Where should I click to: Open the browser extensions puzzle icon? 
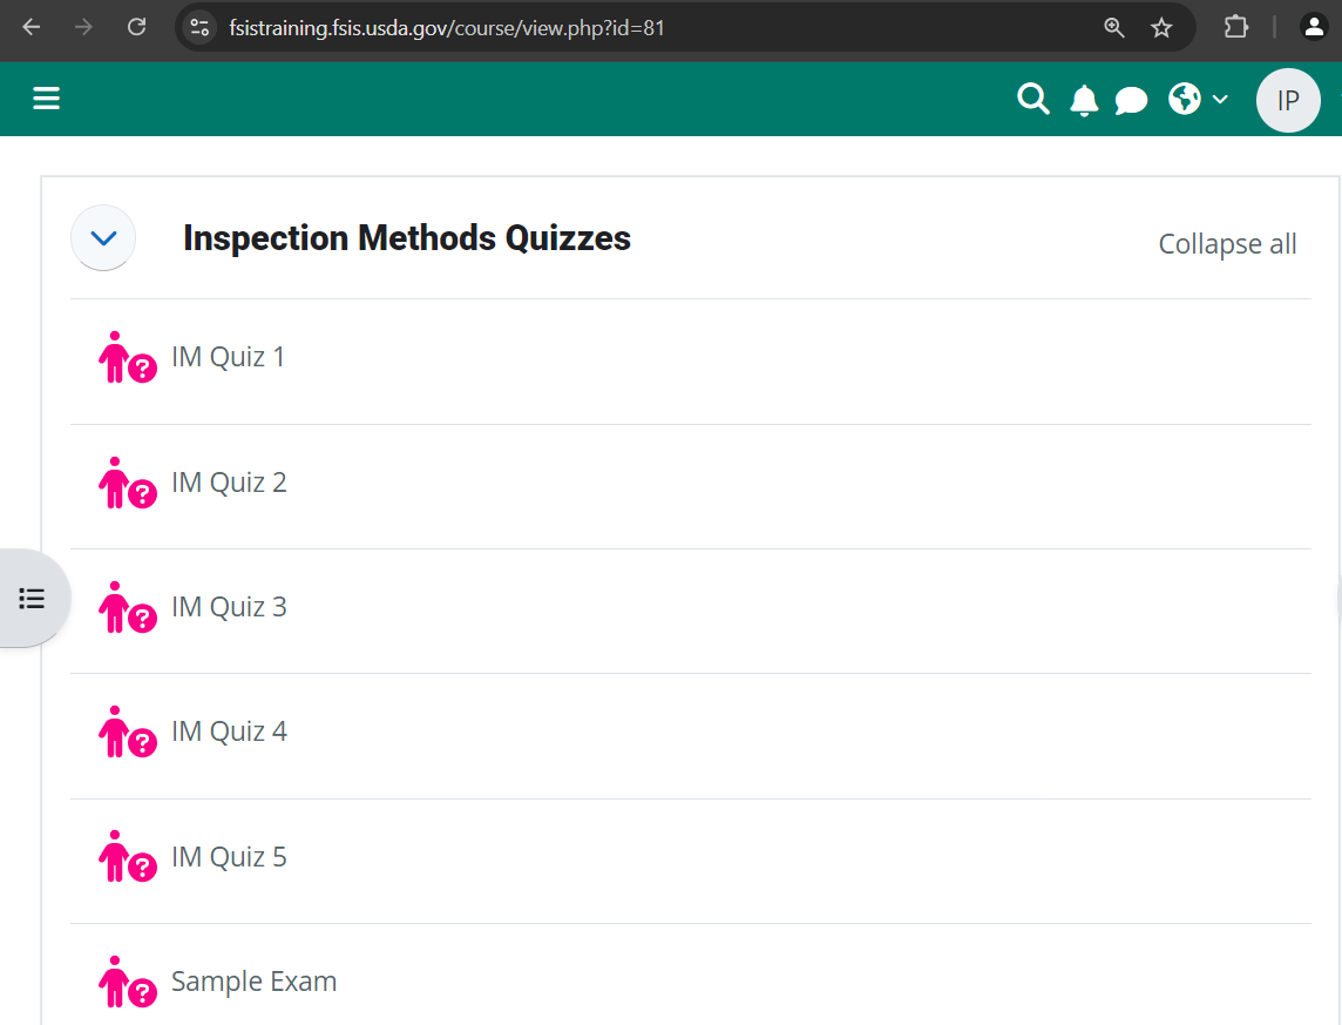click(x=1236, y=28)
